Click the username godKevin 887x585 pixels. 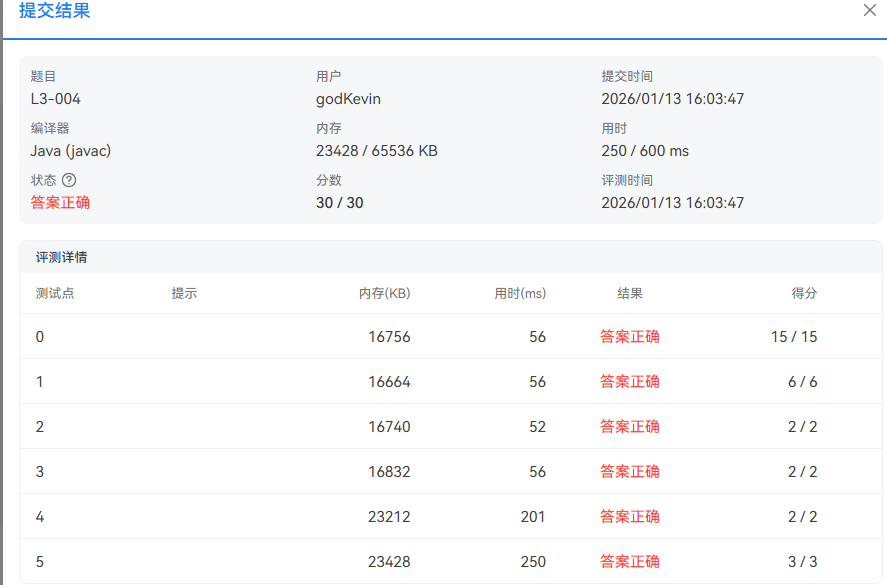[348, 99]
